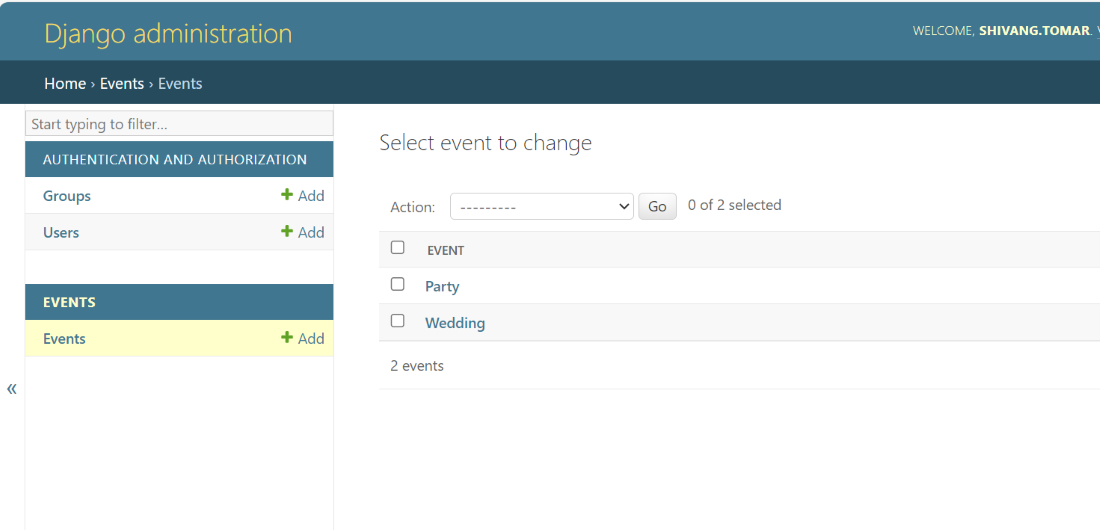Select Events model in the sidebar
This screenshot has height=530, width=1100.
(64, 339)
